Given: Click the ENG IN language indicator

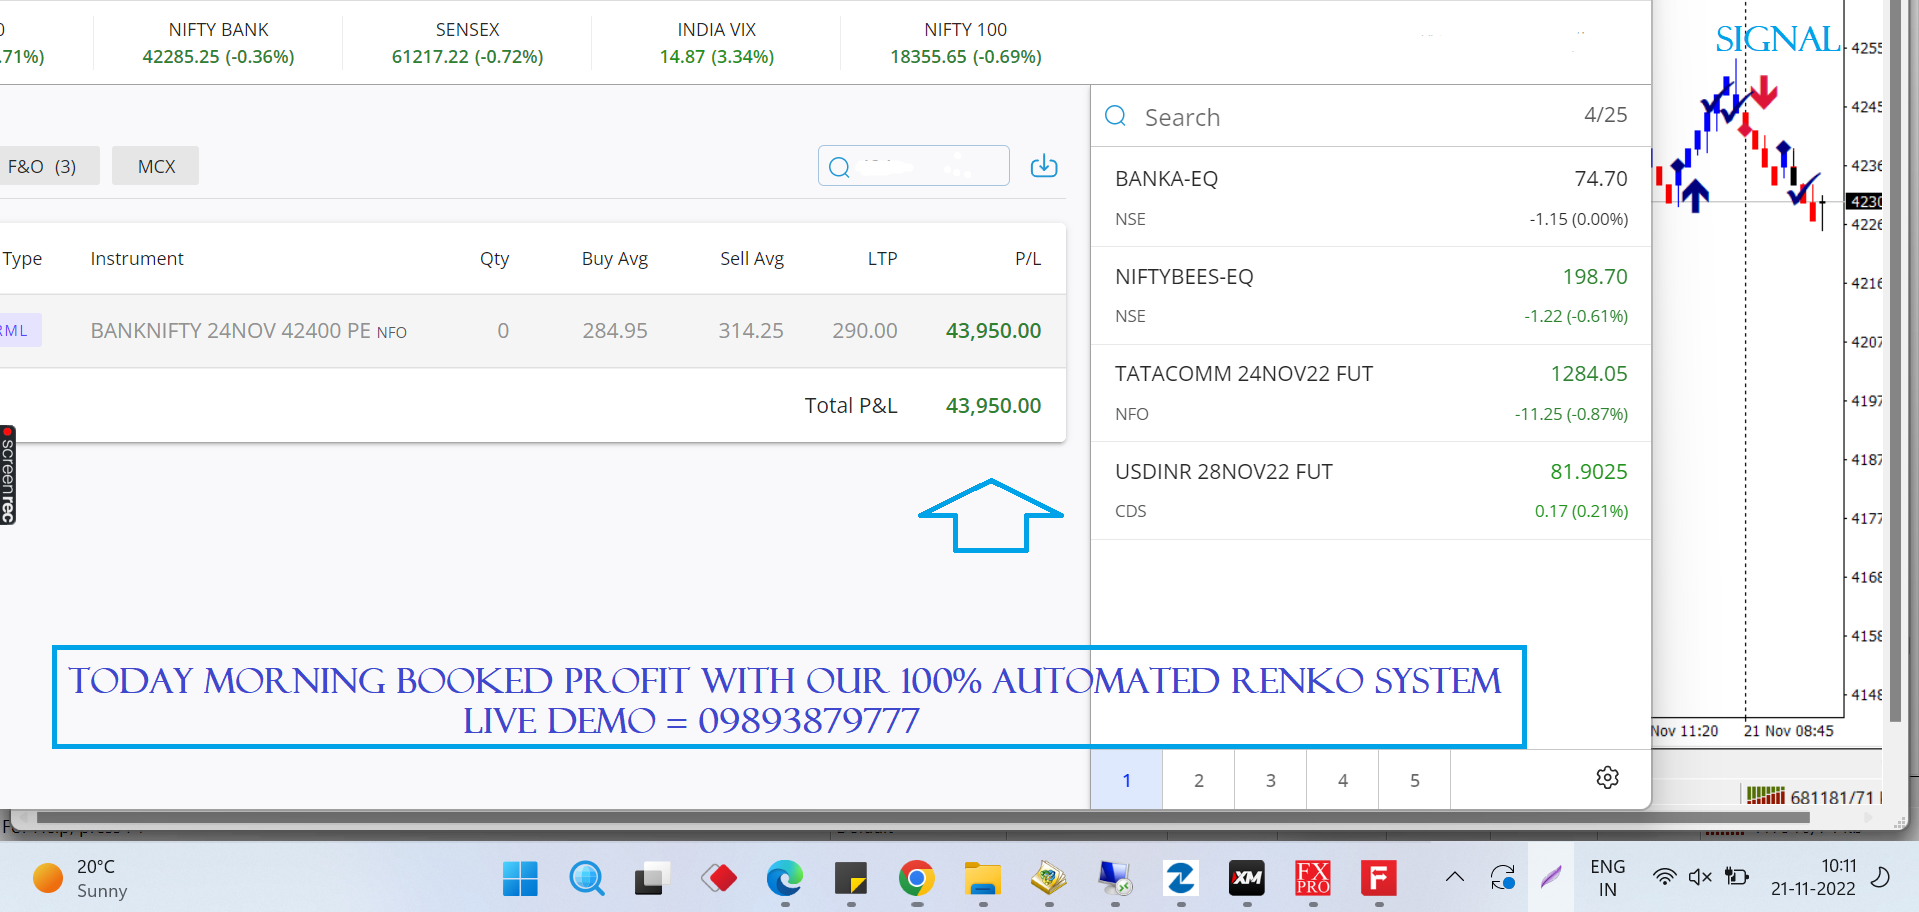Looking at the screenshot, I should [x=1607, y=878].
